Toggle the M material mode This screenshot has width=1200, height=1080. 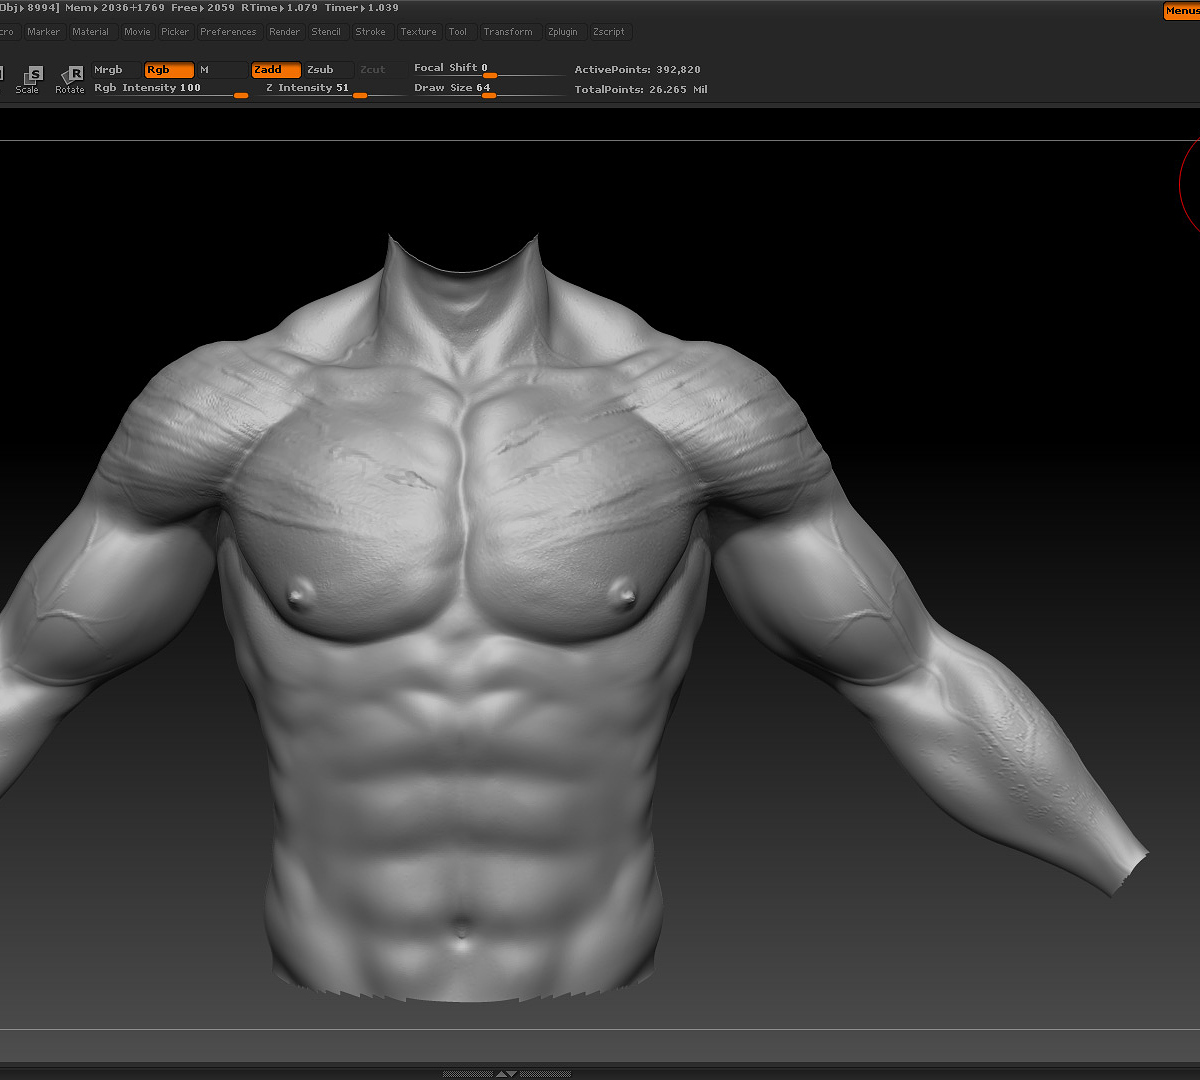coord(222,70)
